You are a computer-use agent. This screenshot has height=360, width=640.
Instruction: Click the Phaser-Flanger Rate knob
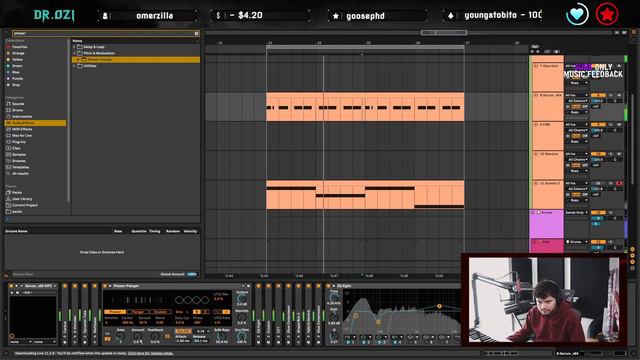tap(120, 337)
